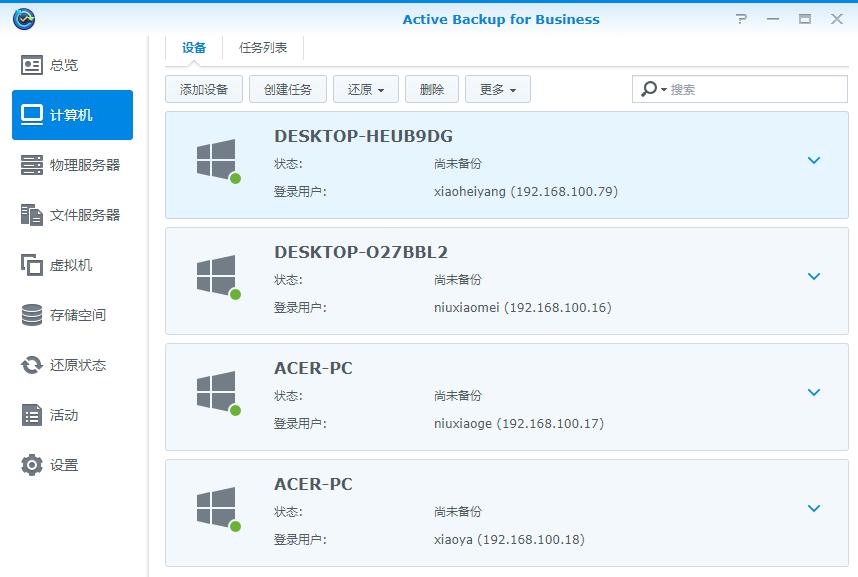Open the 活动 activity list icon
Screen dimensions: 858x577
(32, 415)
